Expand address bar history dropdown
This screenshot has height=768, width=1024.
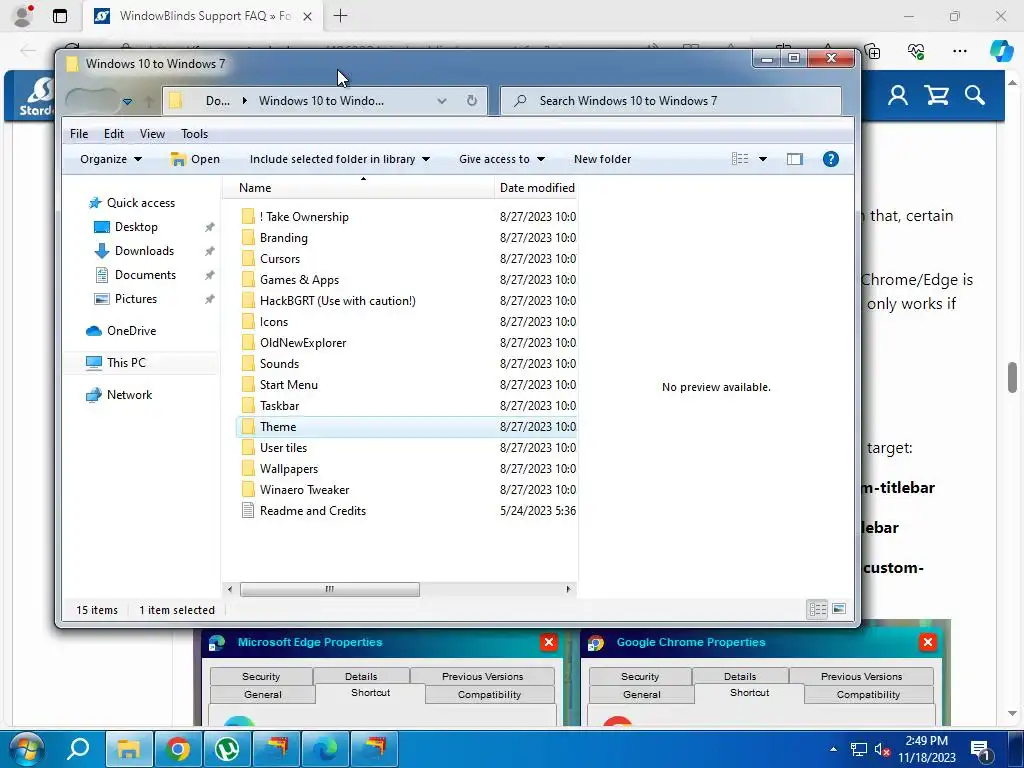441,101
